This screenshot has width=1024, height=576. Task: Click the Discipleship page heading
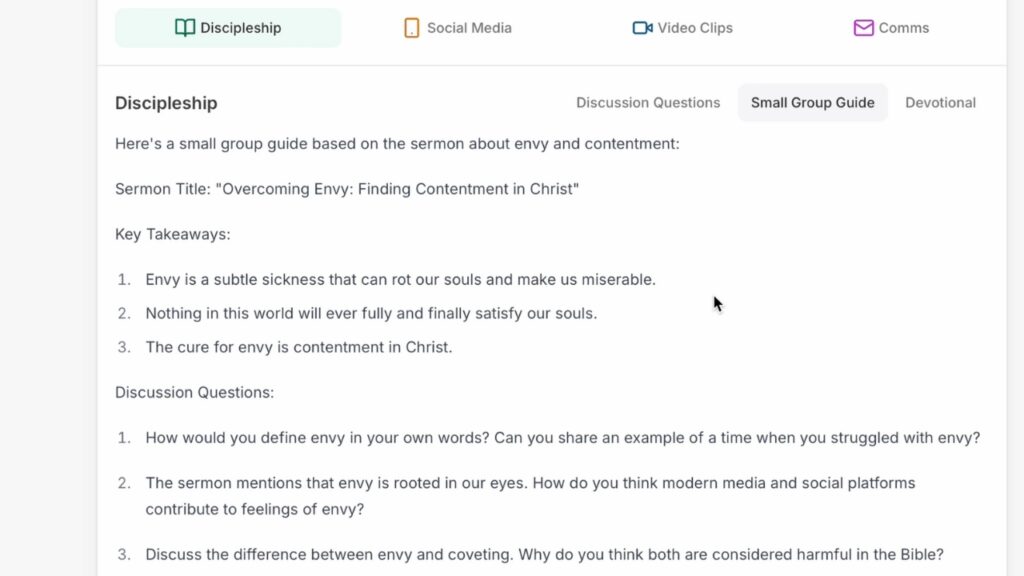(x=166, y=103)
